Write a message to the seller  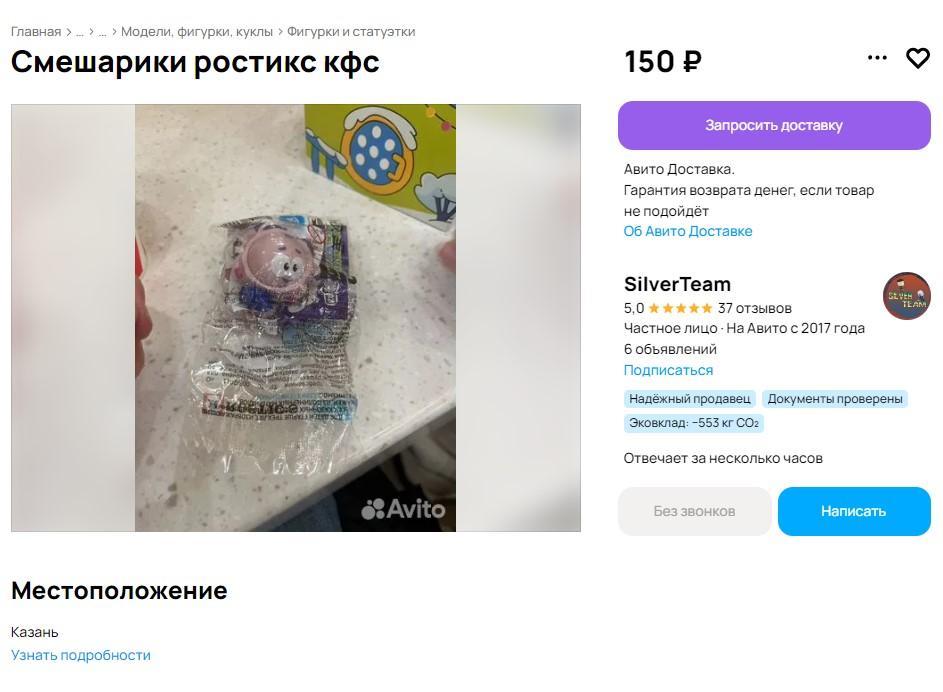854,511
